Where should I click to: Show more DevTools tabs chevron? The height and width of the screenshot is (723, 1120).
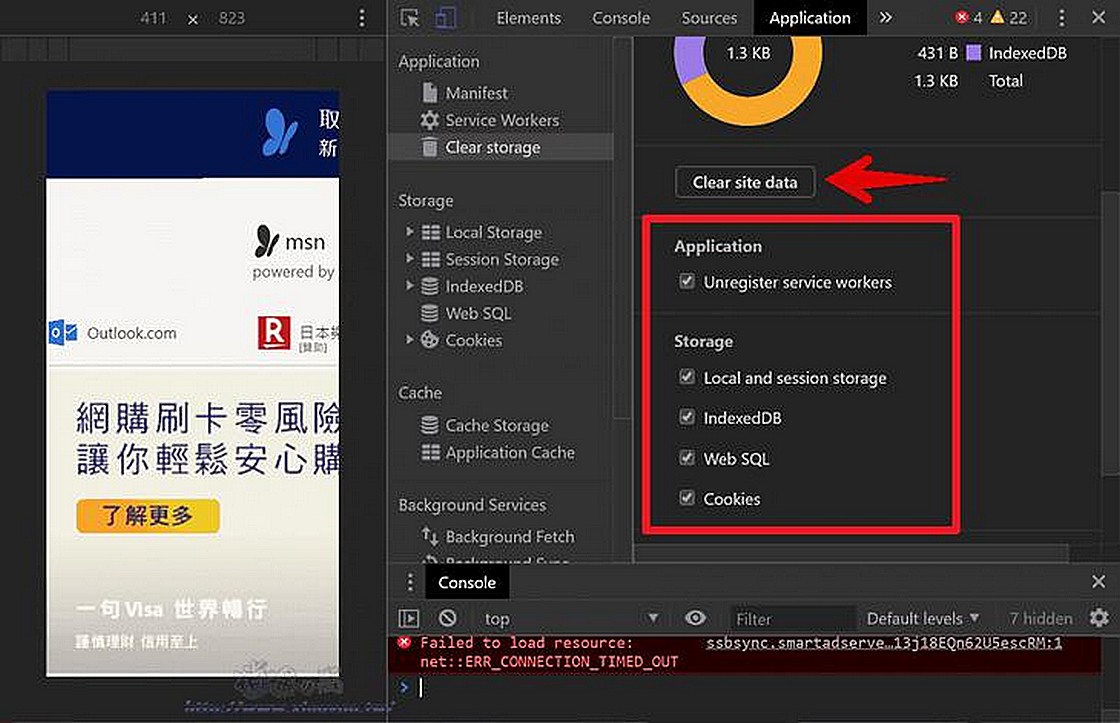886,18
